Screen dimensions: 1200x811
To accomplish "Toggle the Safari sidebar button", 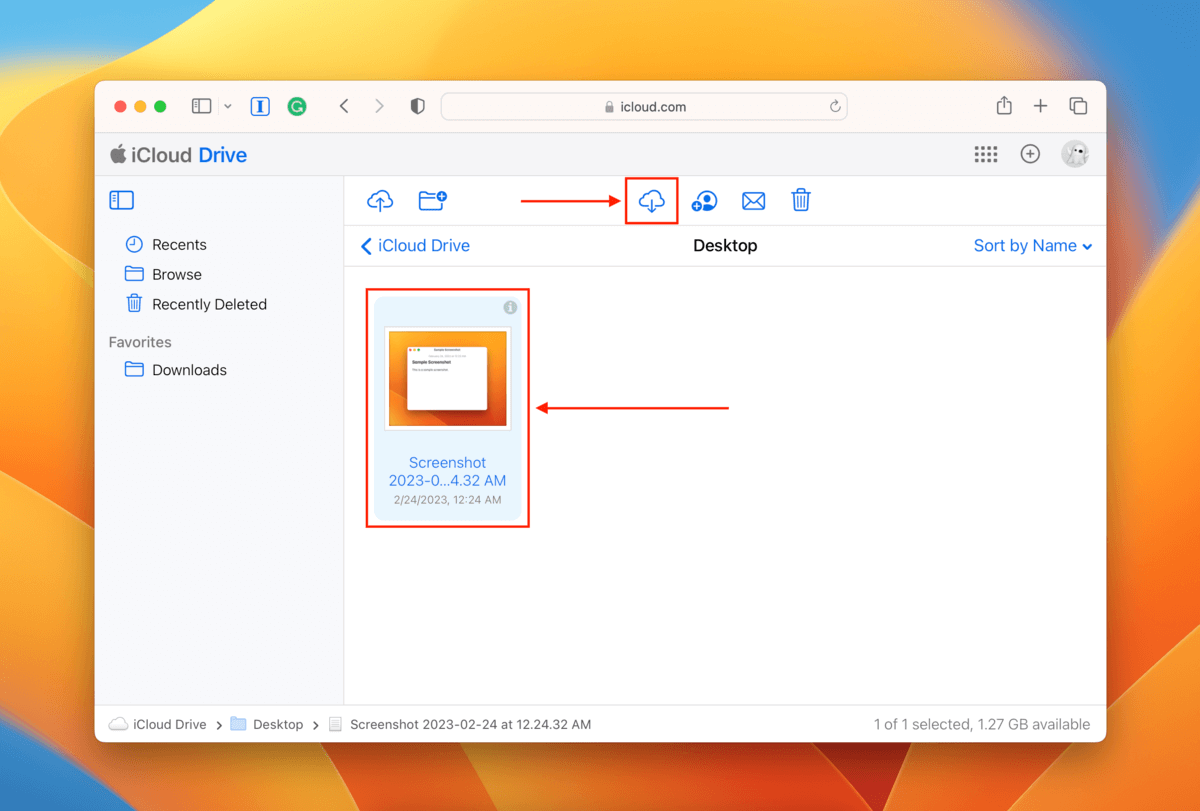I will (202, 106).
